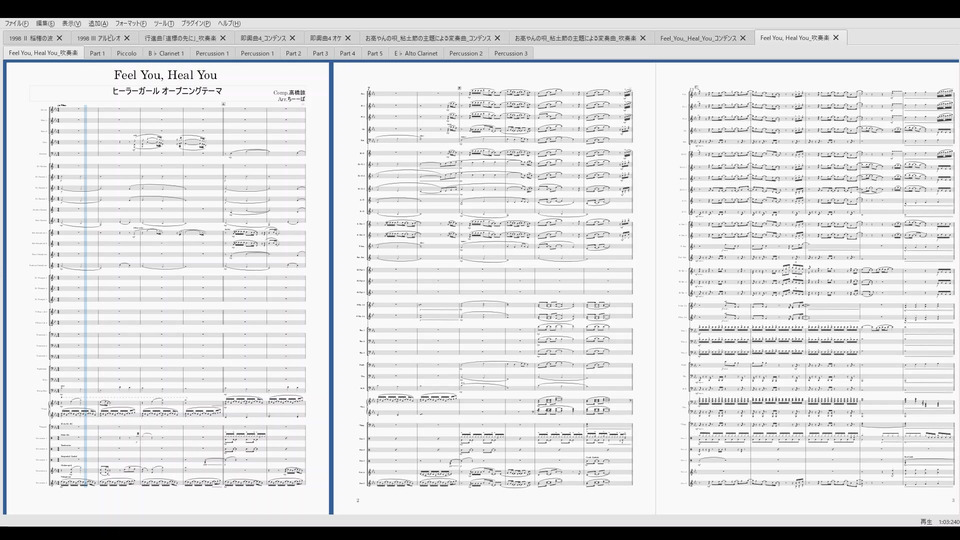Open the Part 4 part tab
960x540 pixels.
[347, 53]
